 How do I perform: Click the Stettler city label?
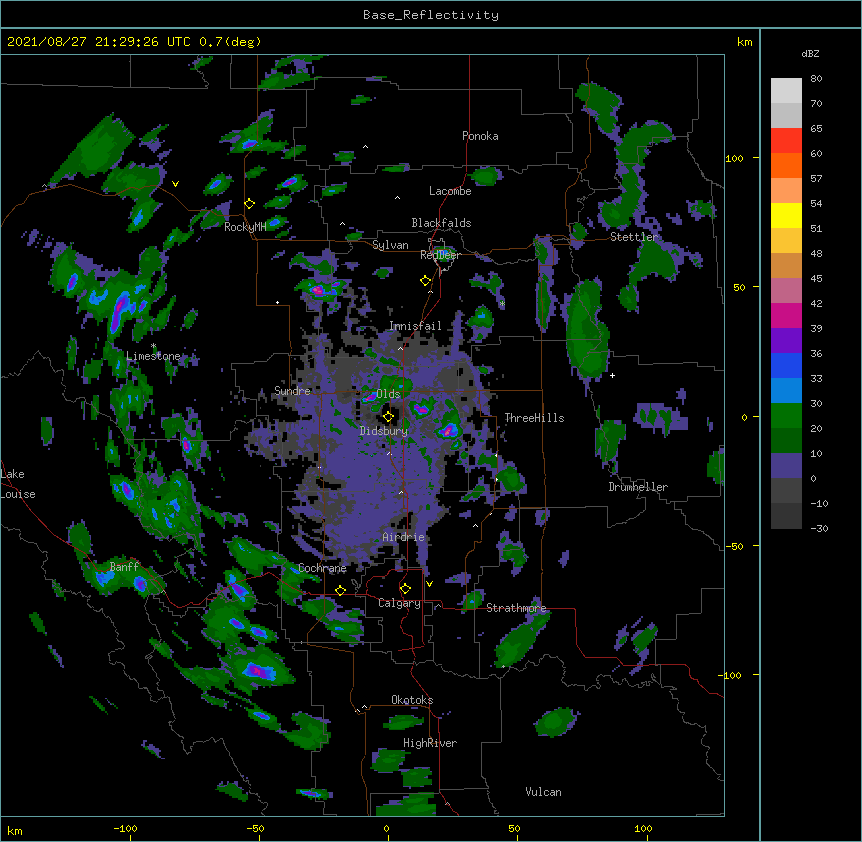[x=634, y=237]
